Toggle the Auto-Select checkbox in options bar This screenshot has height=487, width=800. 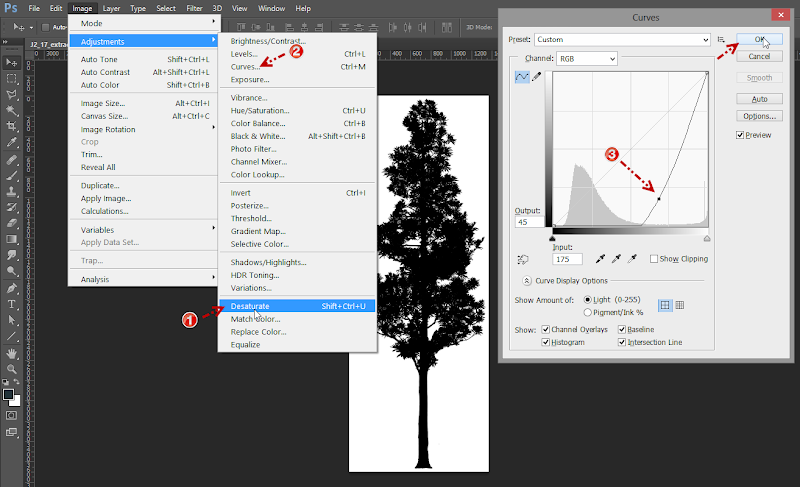coord(45,27)
